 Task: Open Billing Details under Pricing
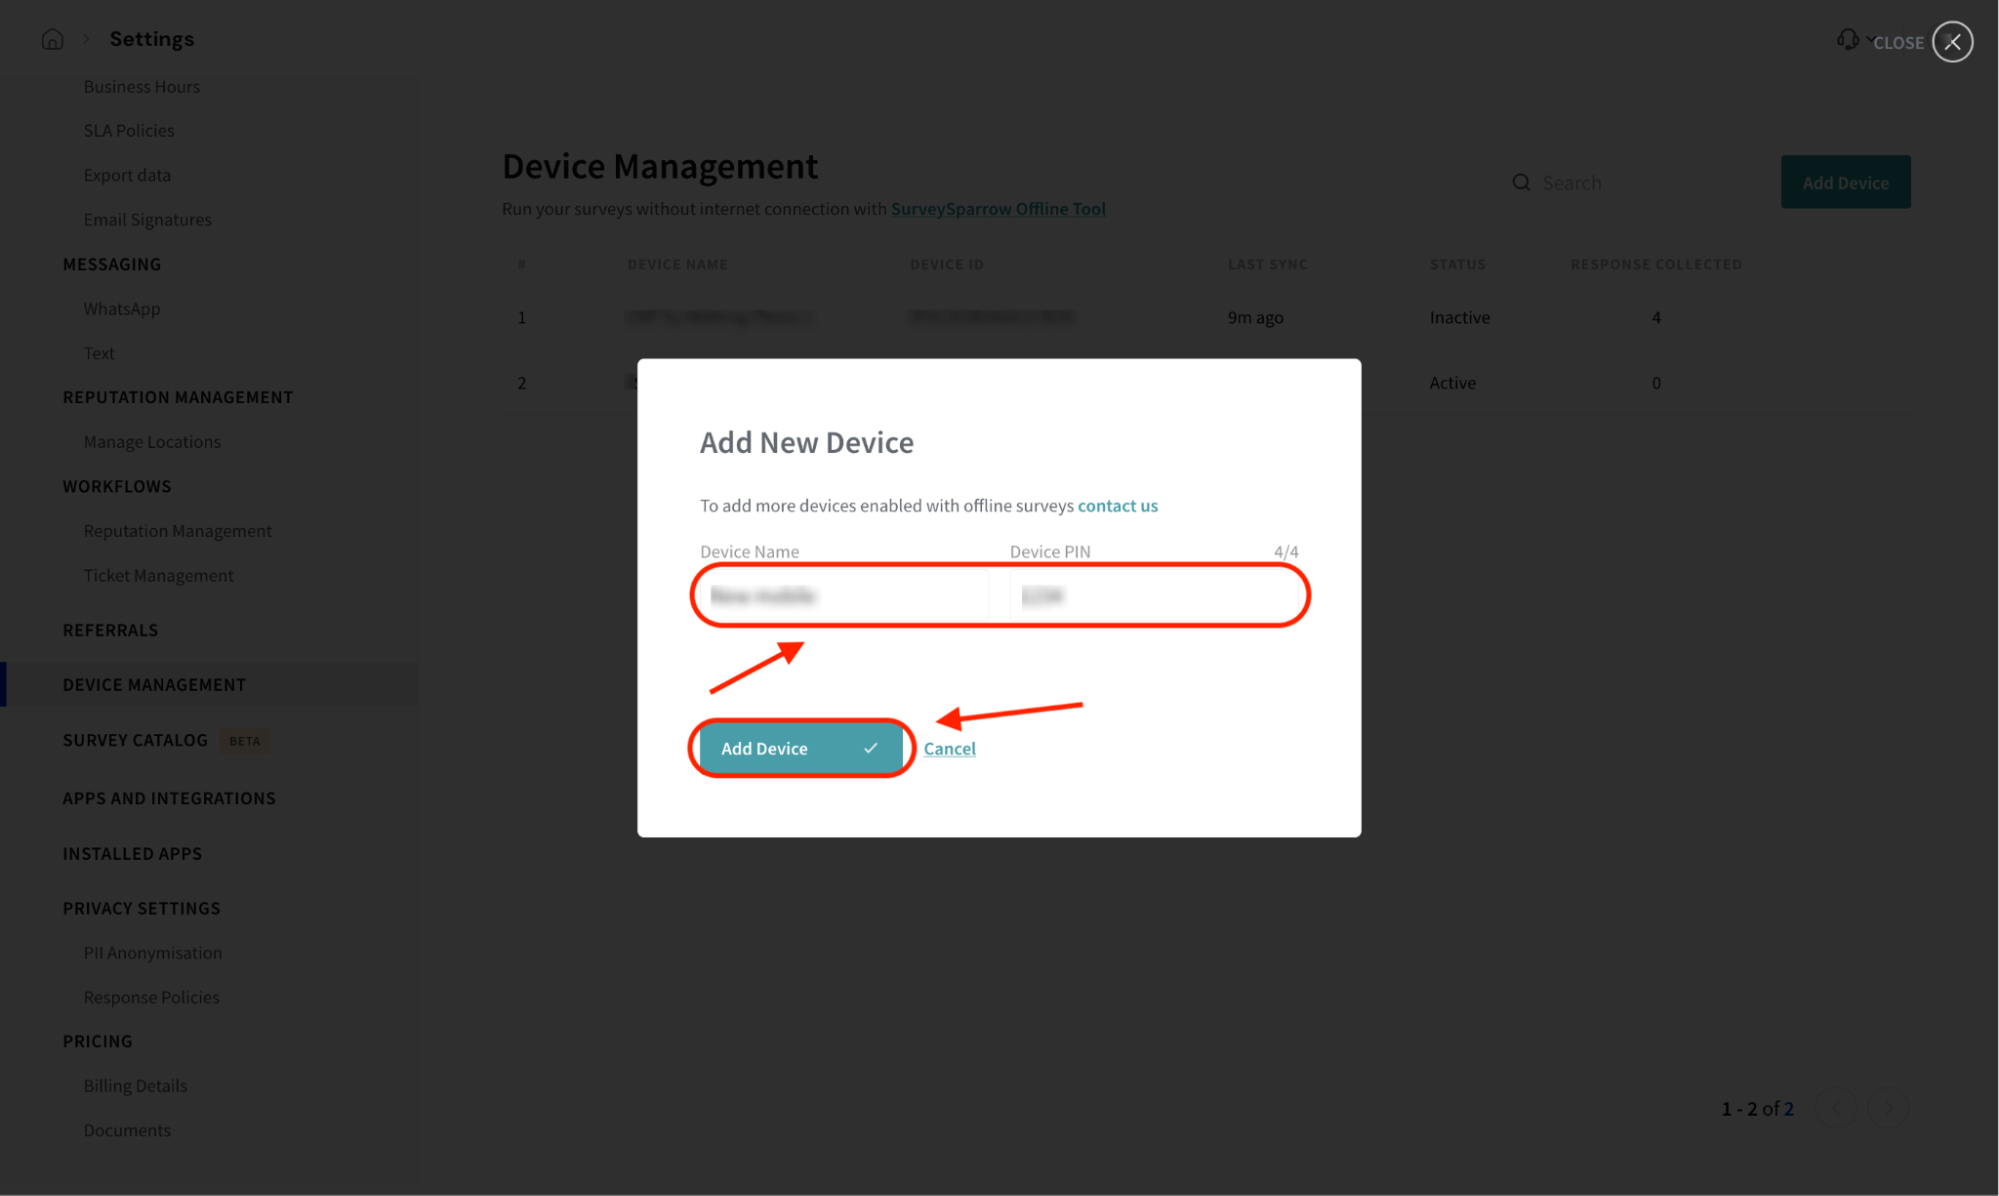click(x=135, y=1086)
